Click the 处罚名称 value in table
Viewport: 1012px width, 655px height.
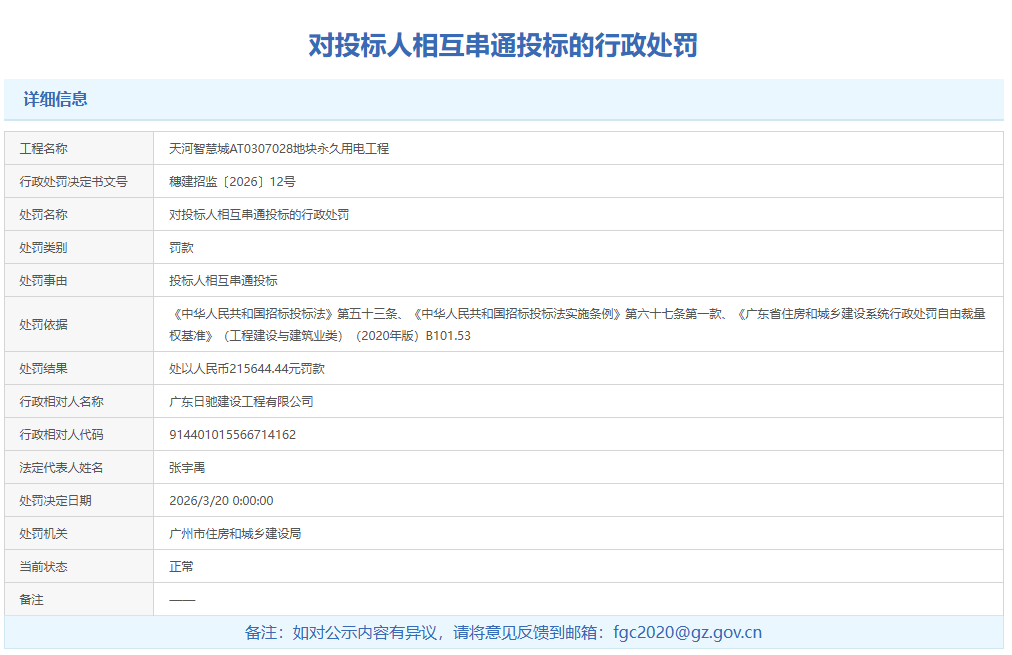(x=259, y=214)
